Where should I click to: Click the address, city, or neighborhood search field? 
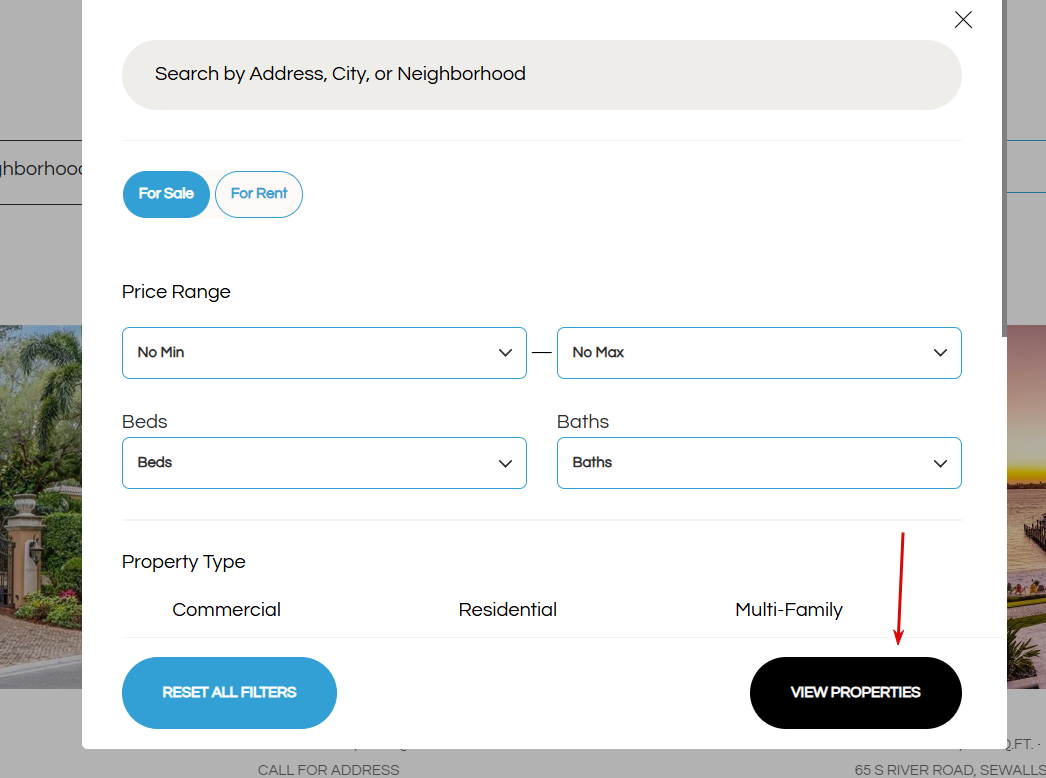pyautogui.click(x=541, y=75)
